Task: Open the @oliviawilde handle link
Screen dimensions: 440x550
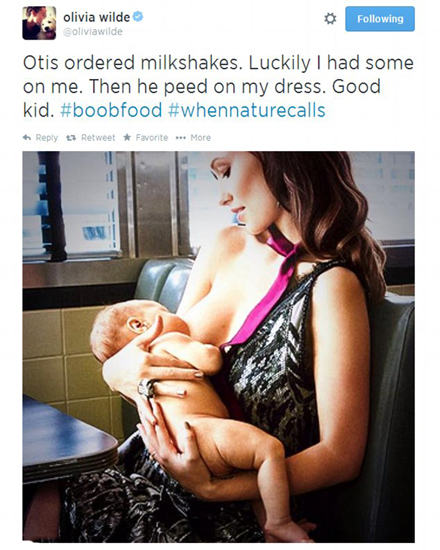Action: click(93, 32)
